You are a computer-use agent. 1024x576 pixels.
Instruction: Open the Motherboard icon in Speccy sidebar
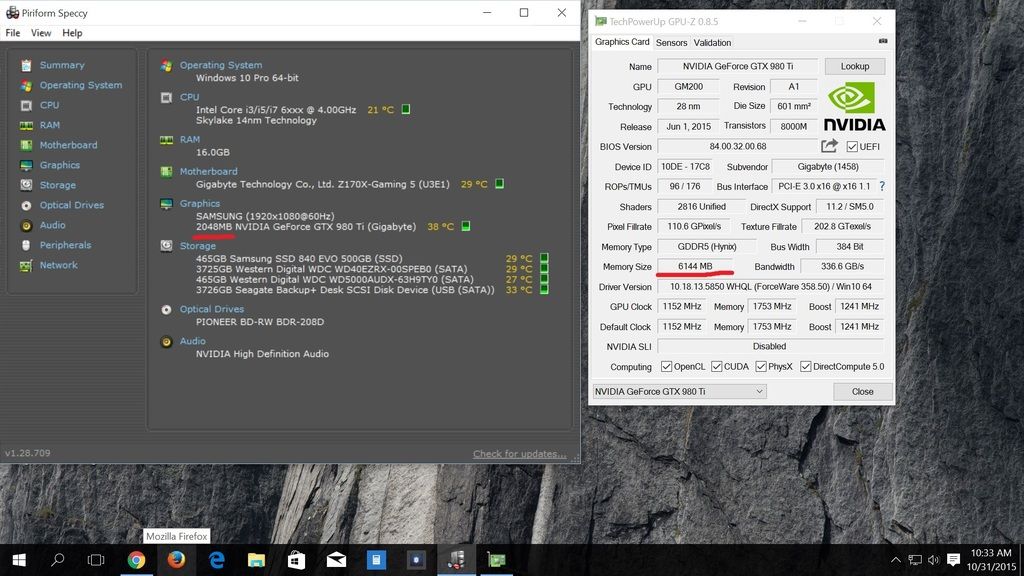coord(26,145)
